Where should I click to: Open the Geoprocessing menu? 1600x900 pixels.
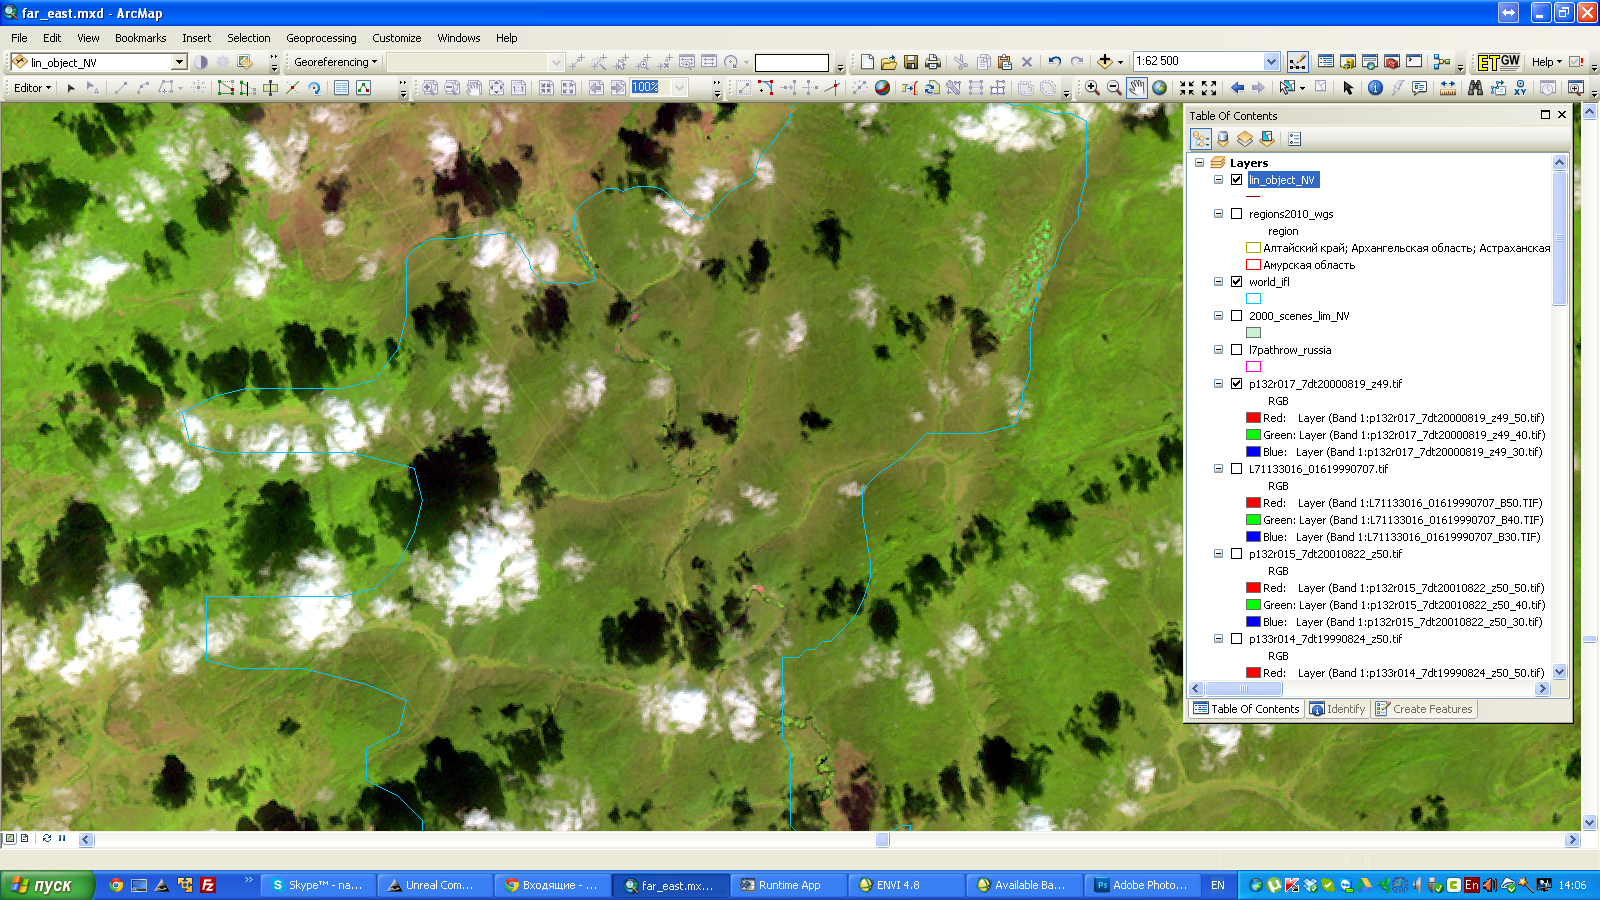tap(321, 38)
